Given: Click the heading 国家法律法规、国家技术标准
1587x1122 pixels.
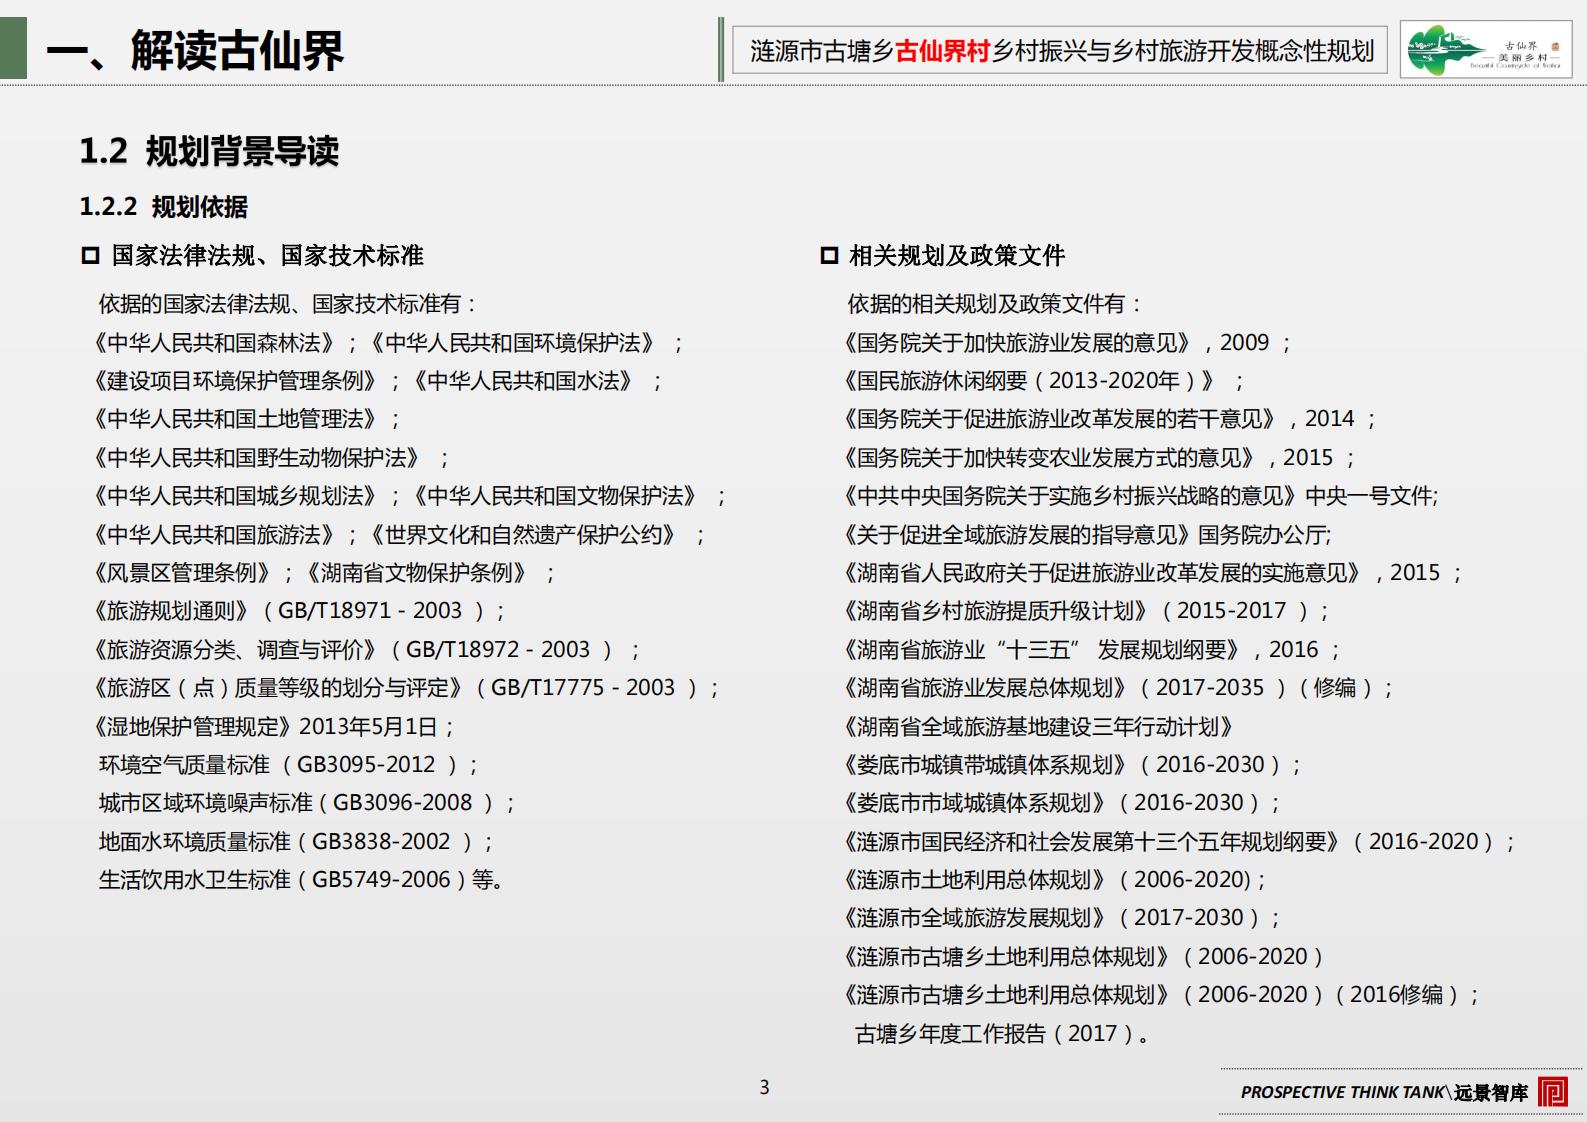Looking at the screenshot, I should [x=268, y=256].
